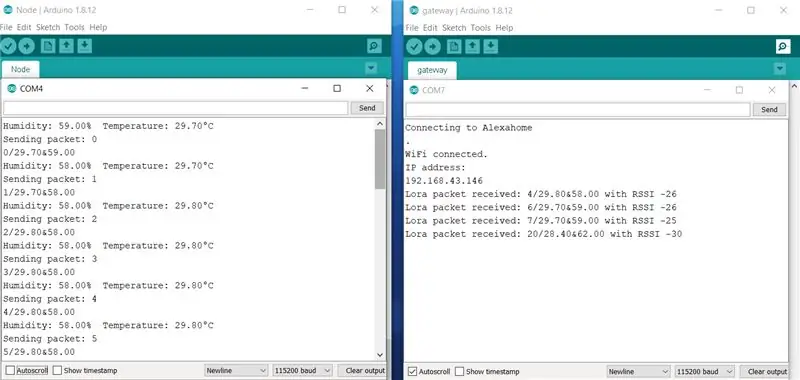Image resolution: width=800 pixels, height=380 pixels.
Task: Save sketch icon in gateway window
Action: coord(490,47)
